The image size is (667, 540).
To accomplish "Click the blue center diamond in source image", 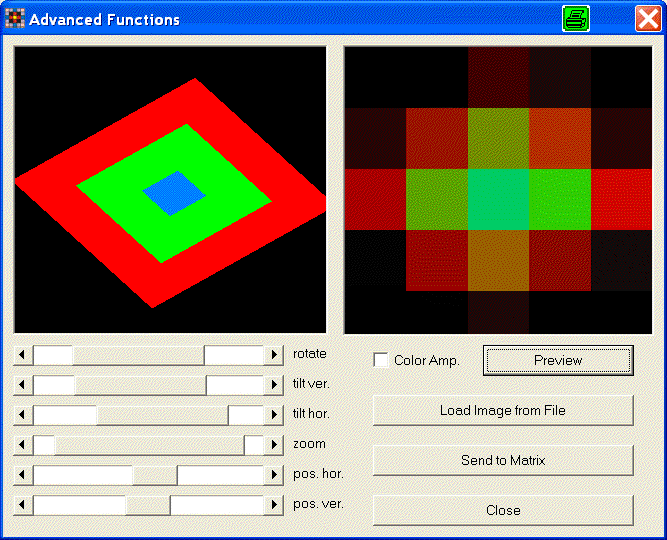I will pos(174,193).
